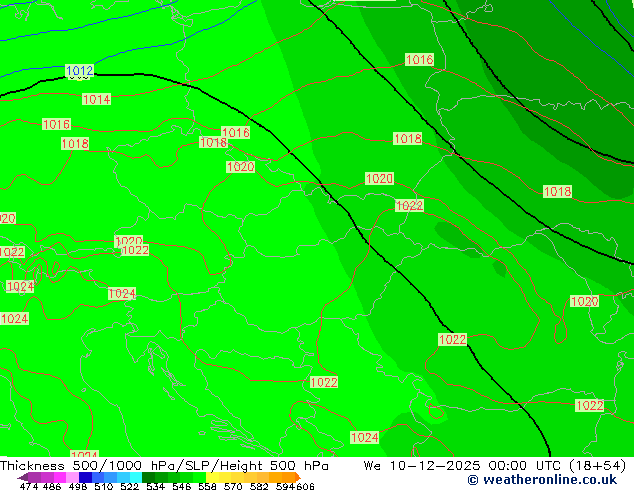Pick the dark navy blue legend swatch

click(x=85, y=477)
